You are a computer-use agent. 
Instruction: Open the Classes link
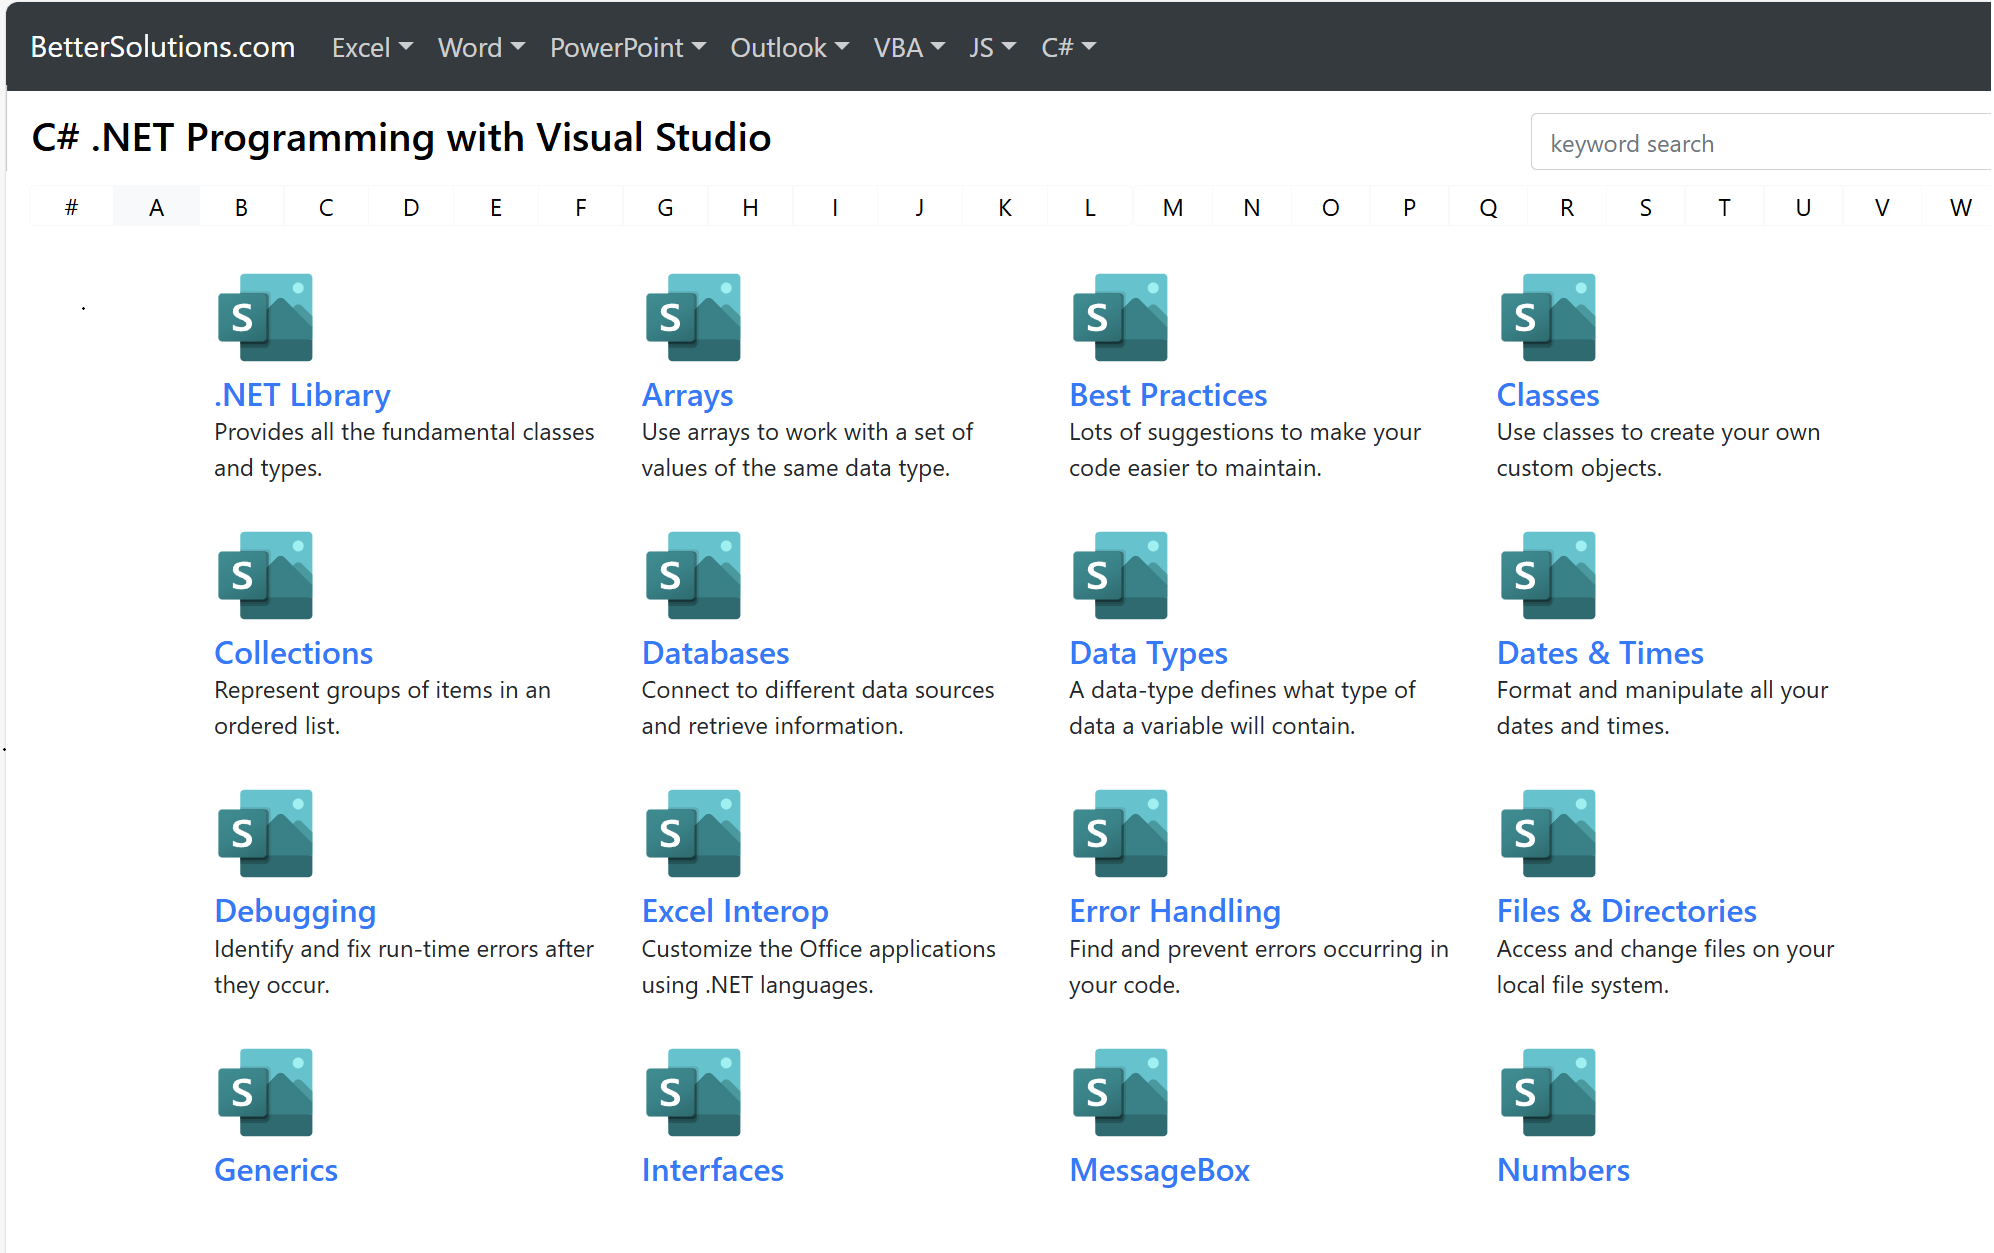1548,395
